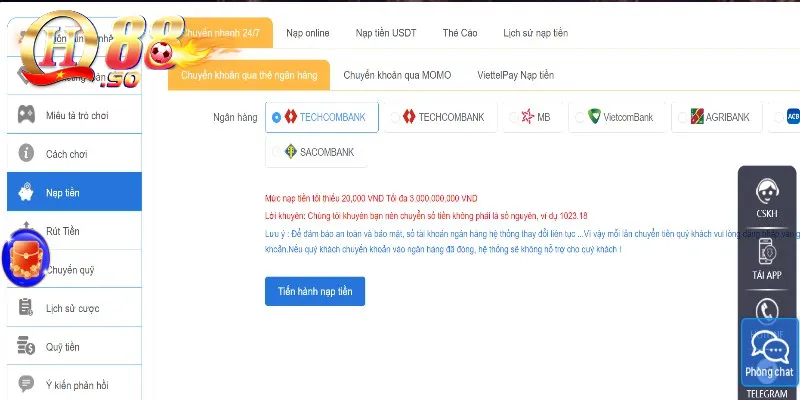Screen dimensions: 800x400
Task: Choose MB bank radio button
Action: point(514,117)
